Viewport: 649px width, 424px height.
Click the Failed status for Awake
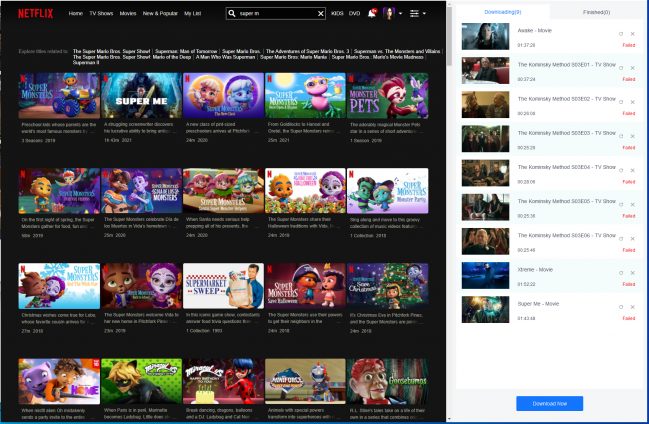(x=629, y=45)
